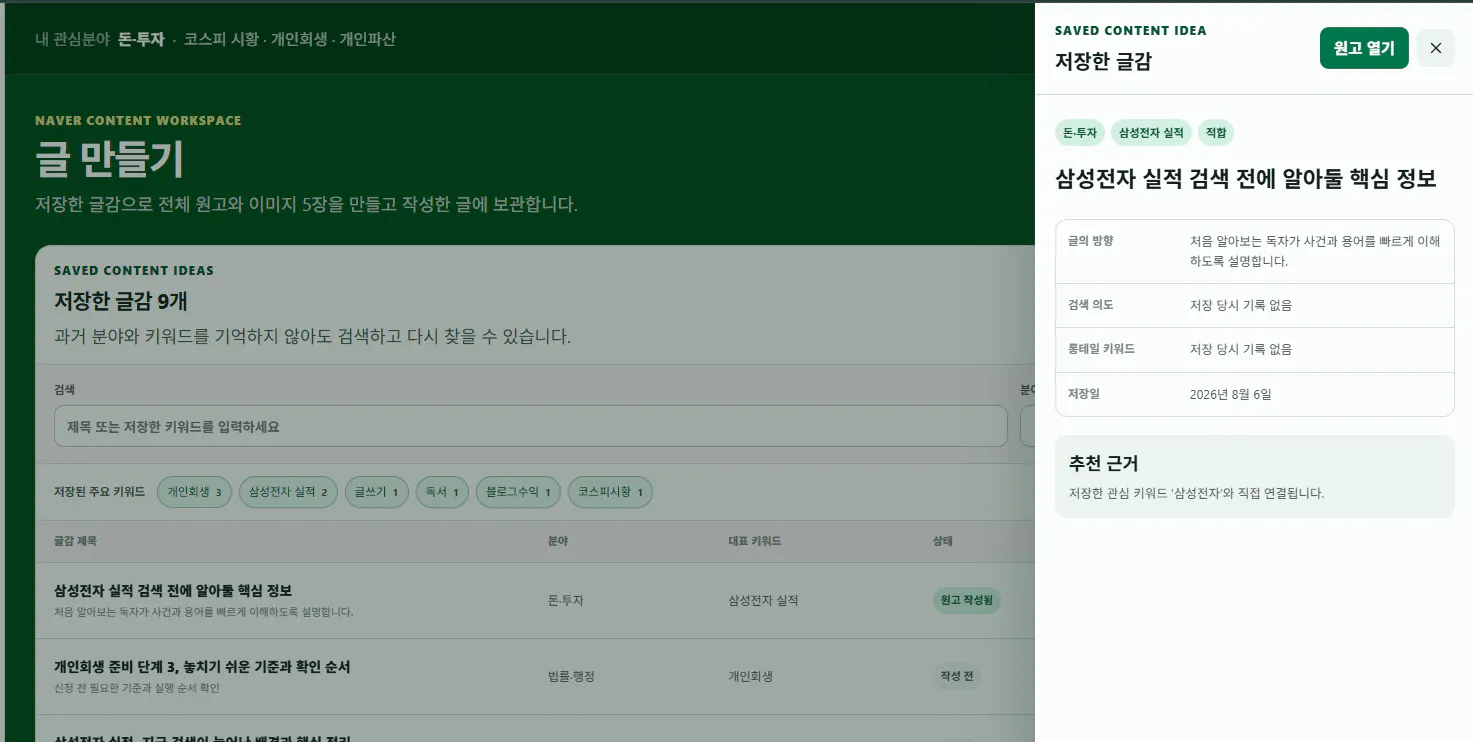Open row 개인회생 준비 단계 3, 놓치기 쉬운 기준
The height and width of the screenshot is (742, 1473).
click(x=535, y=676)
